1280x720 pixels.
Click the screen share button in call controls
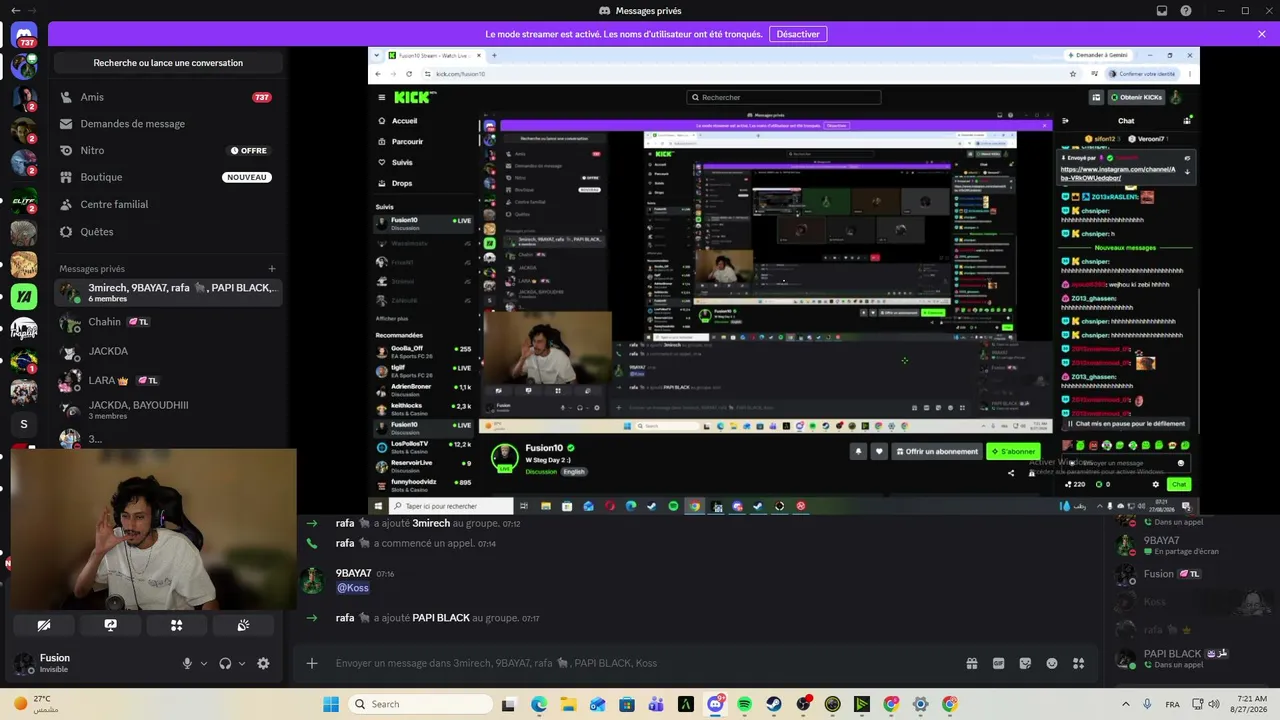pyautogui.click(x=110, y=625)
